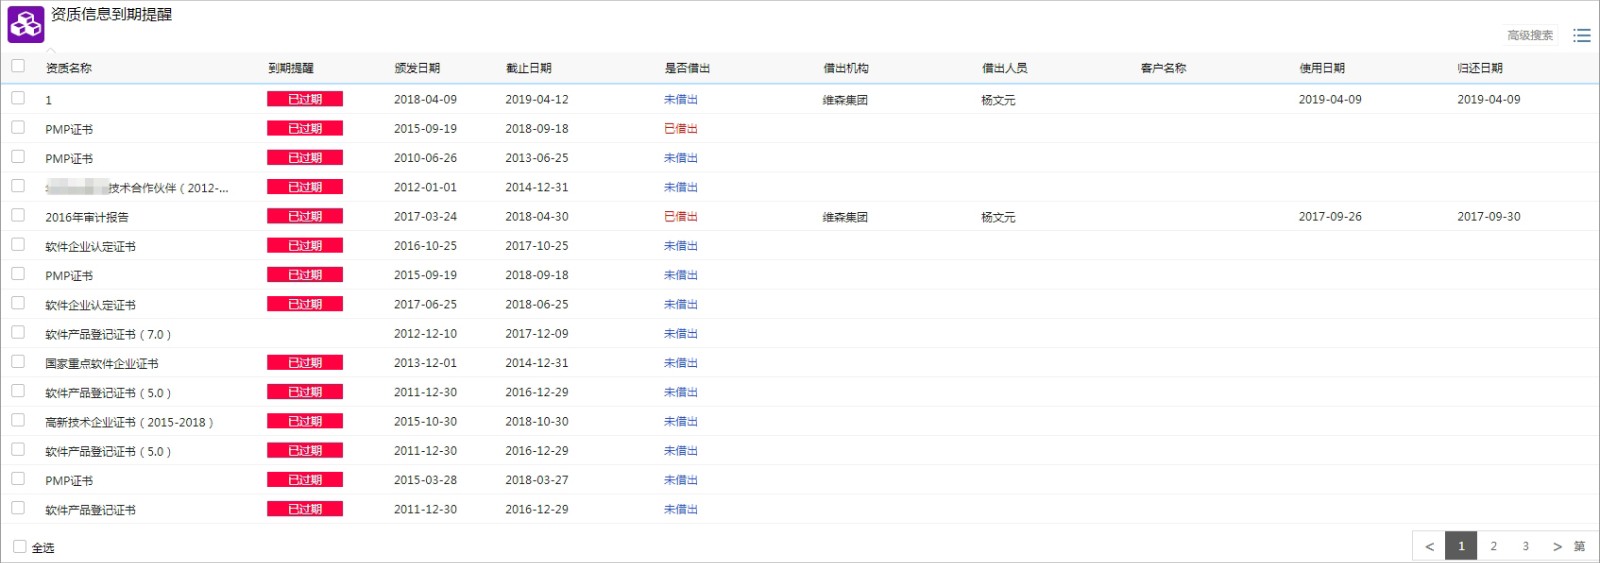Click 已过期 badge for 2016年审计报告
Viewport: 1600px width, 563px height.
[305, 216]
